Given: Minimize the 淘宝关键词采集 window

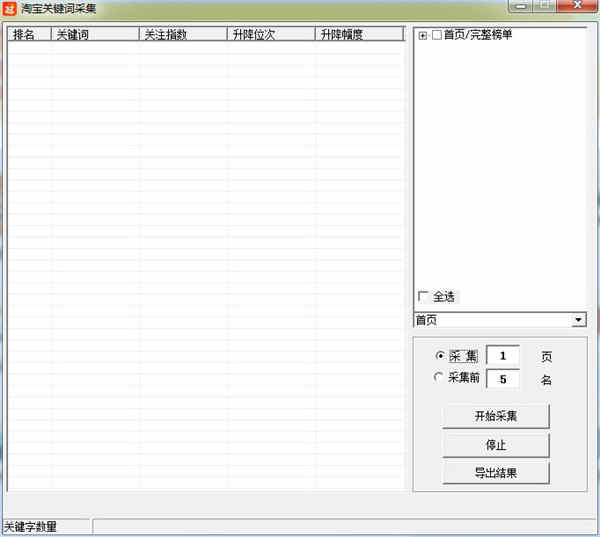Looking at the screenshot, I should [520, 6].
